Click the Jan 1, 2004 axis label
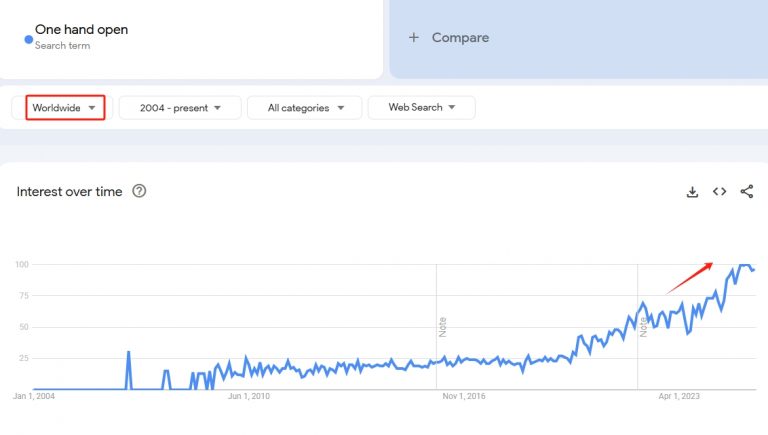Image resolution: width=768 pixels, height=435 pixels. (34, 396)
